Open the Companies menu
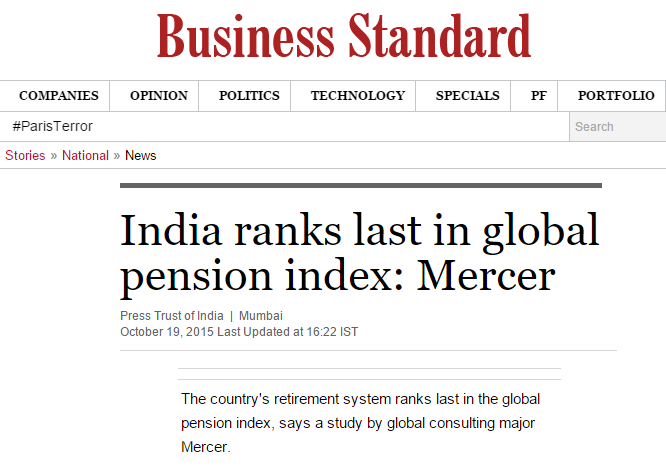 coord(59,96)
